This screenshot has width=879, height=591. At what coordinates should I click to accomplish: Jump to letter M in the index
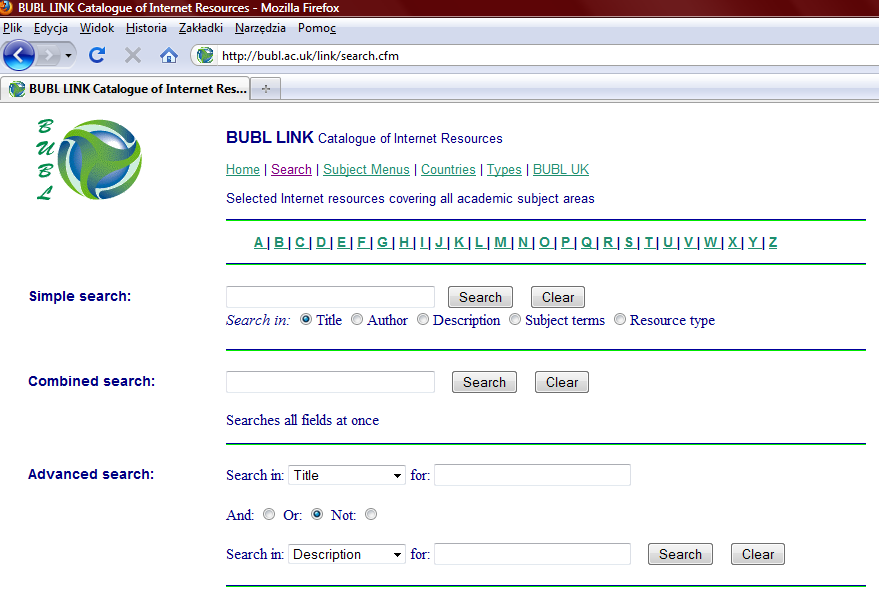click(501, 242)
